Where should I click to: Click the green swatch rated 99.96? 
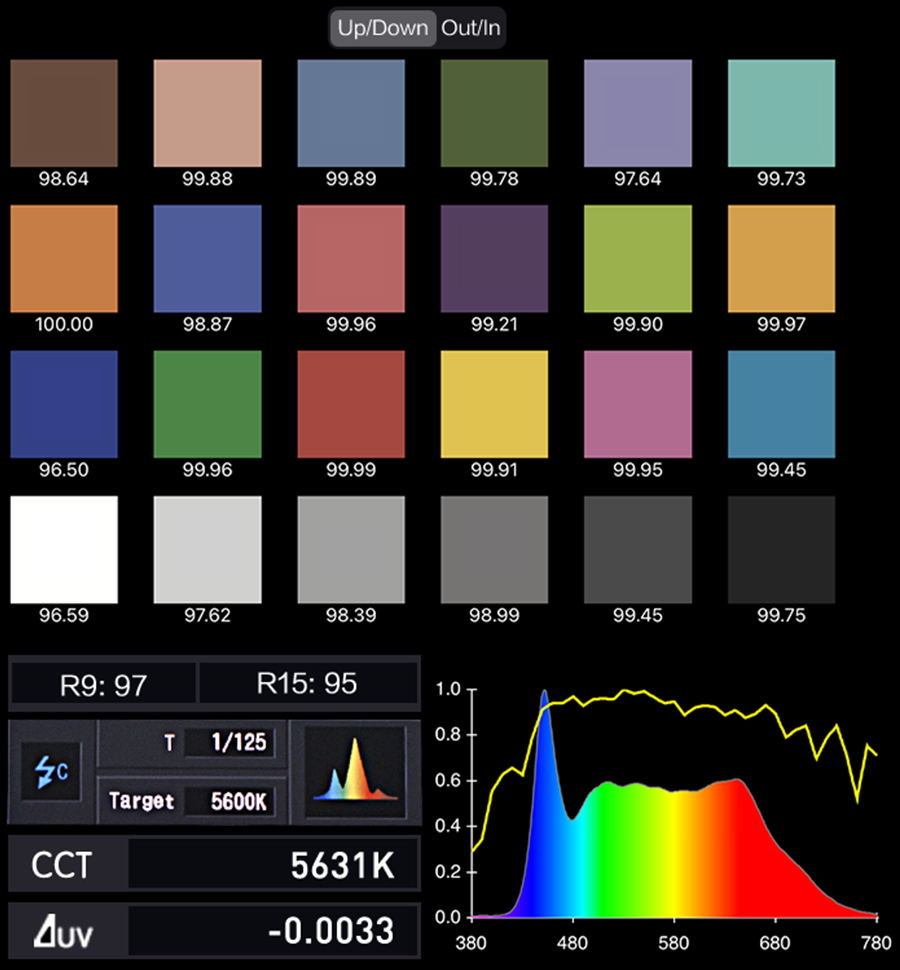tap(207, 404)
